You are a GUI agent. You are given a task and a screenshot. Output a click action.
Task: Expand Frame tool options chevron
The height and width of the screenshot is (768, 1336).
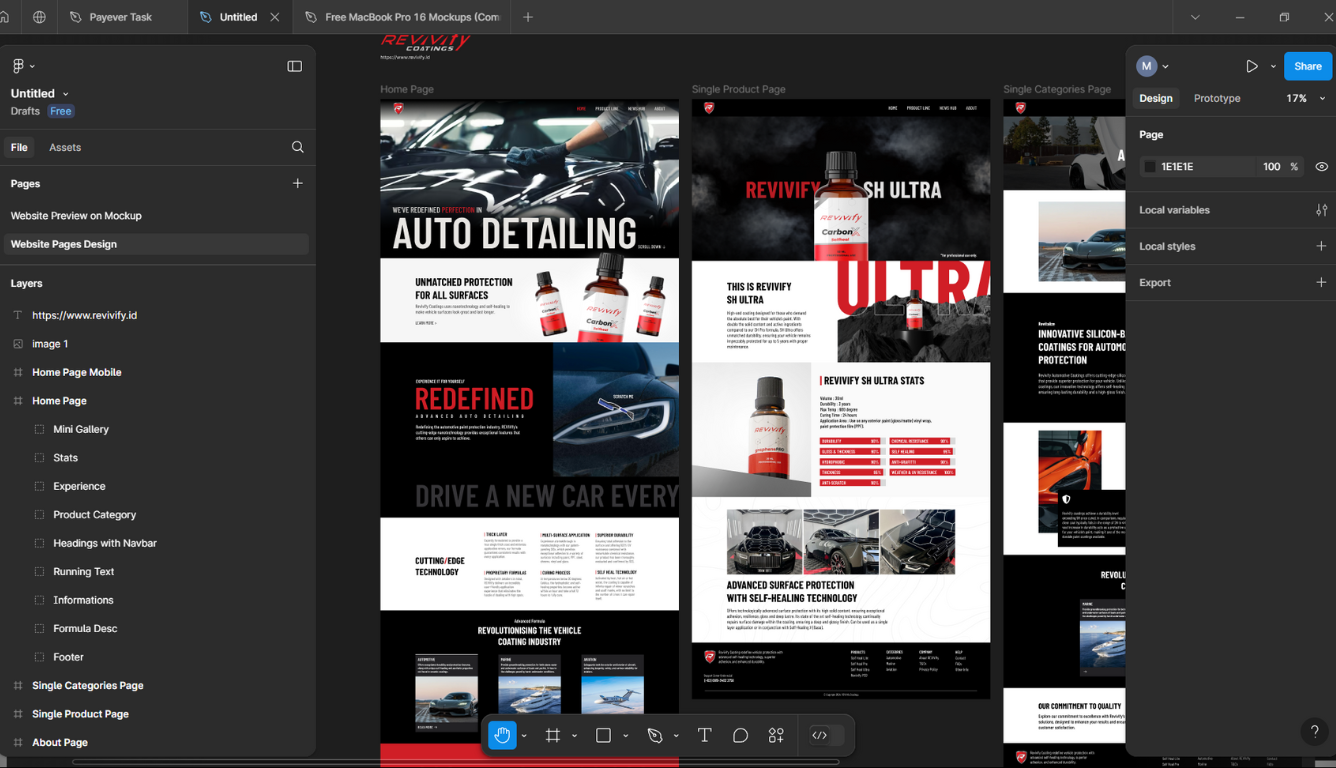pos(574,736)
